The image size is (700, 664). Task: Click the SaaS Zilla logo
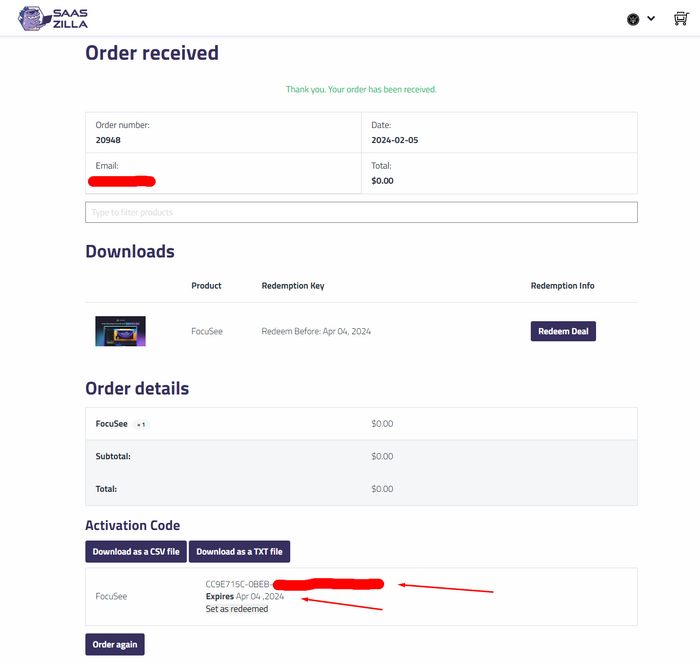coord(56,18)
